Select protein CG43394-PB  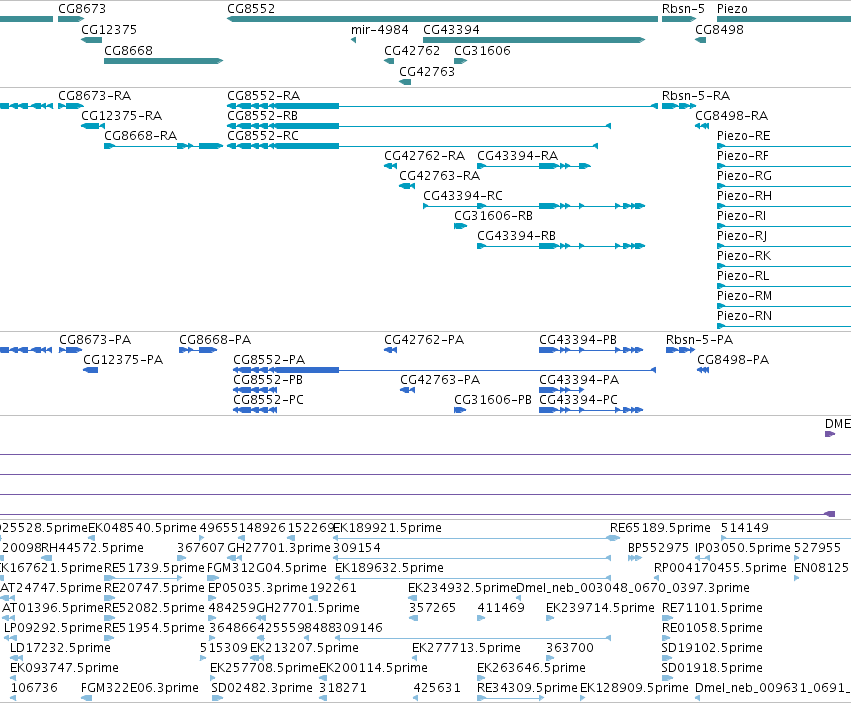click(578, 340)
